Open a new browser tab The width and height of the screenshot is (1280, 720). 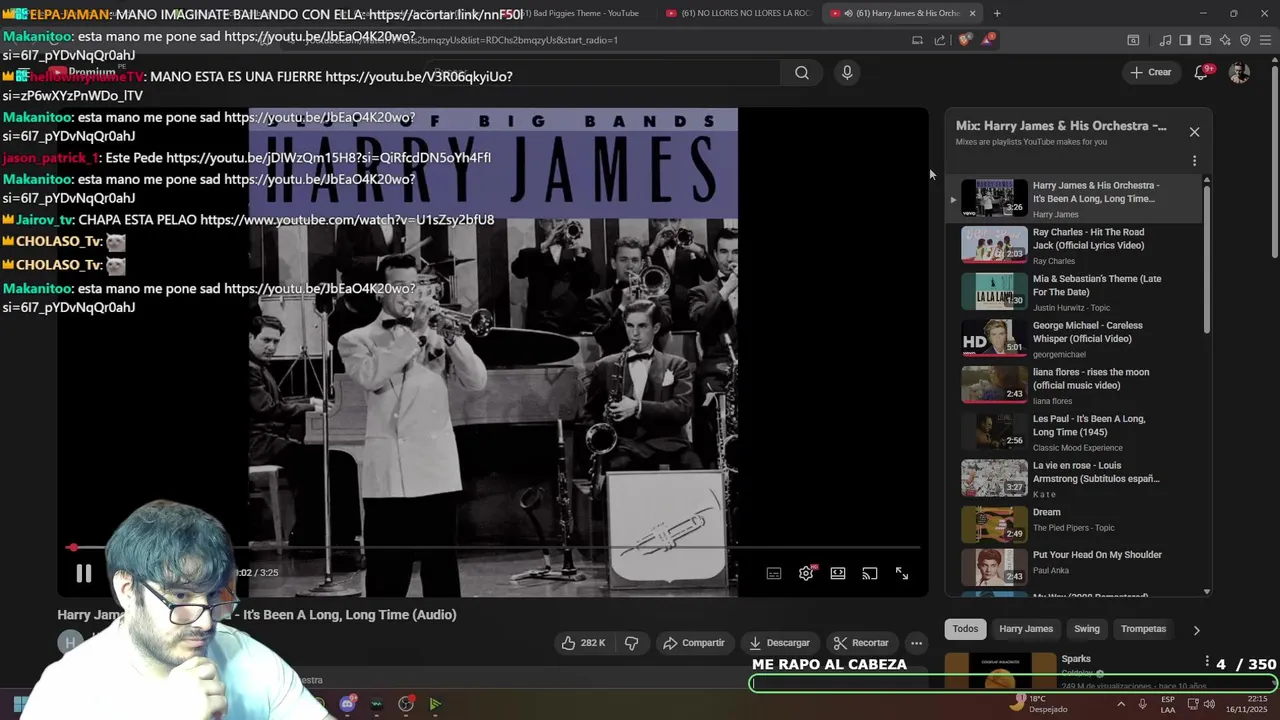[x=996, y=13]
